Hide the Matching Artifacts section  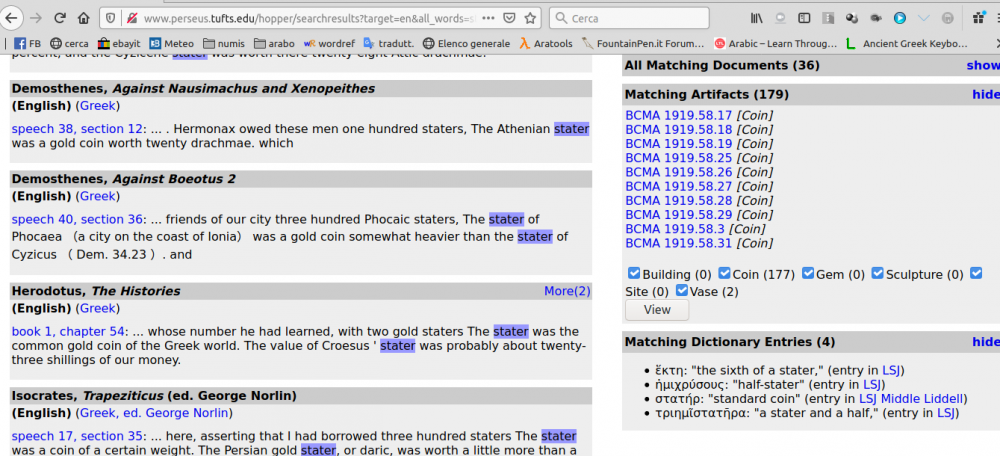point(985,94)
